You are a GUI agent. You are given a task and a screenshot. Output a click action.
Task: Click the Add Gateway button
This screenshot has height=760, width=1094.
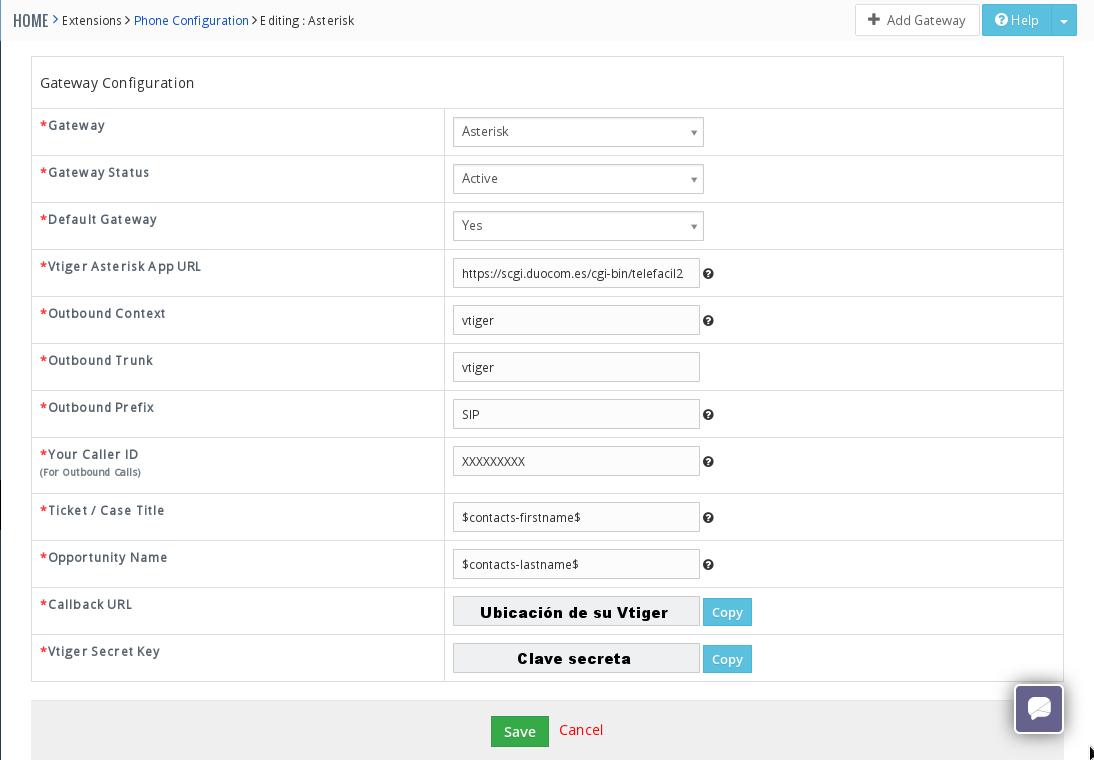pos(916,20)
